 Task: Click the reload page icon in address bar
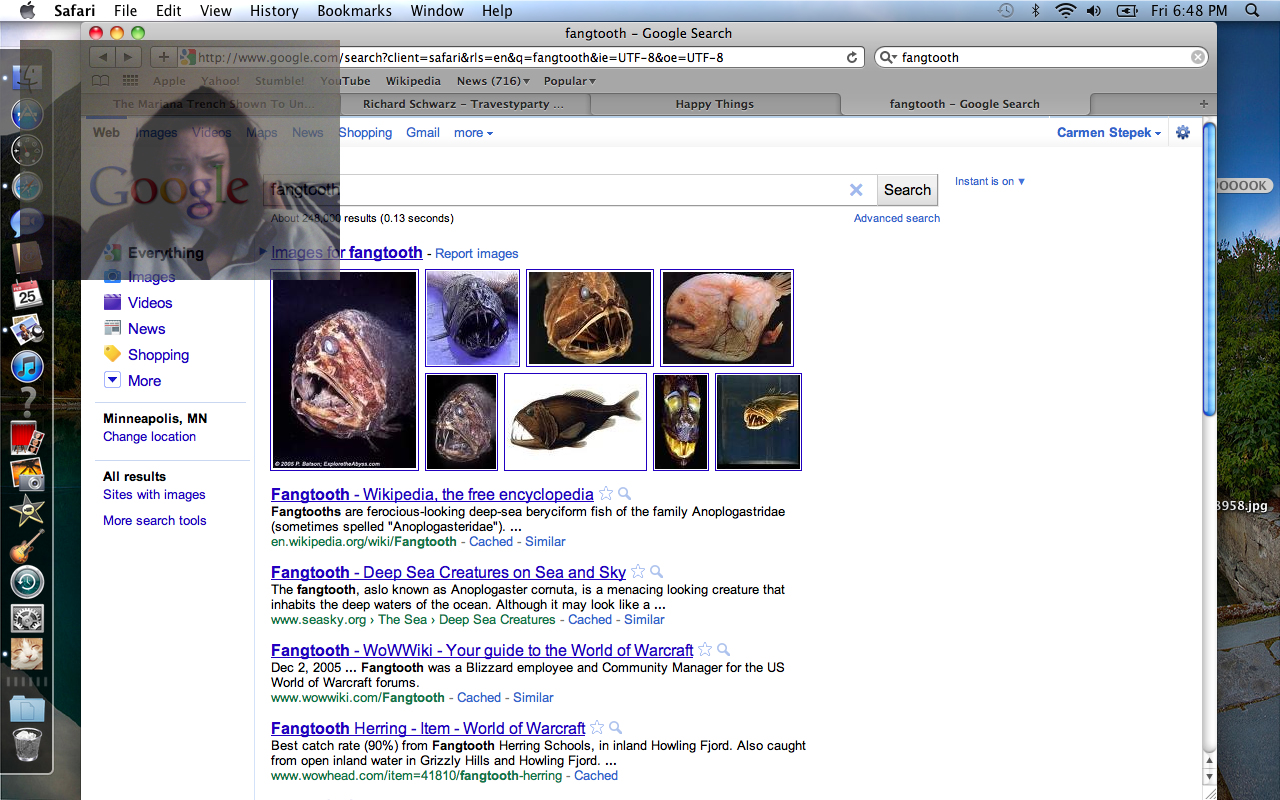pos(852,58)
